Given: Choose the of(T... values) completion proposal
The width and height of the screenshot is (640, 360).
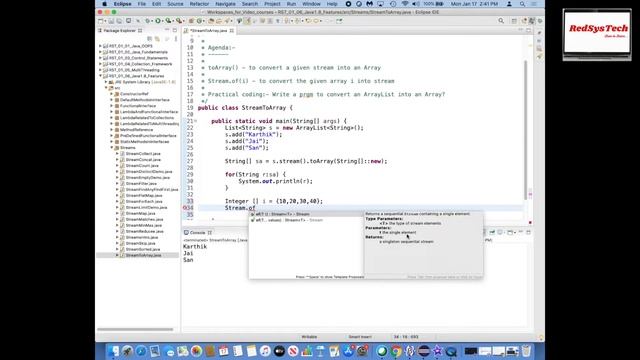Looking at the screenshot, I should 306,220.
